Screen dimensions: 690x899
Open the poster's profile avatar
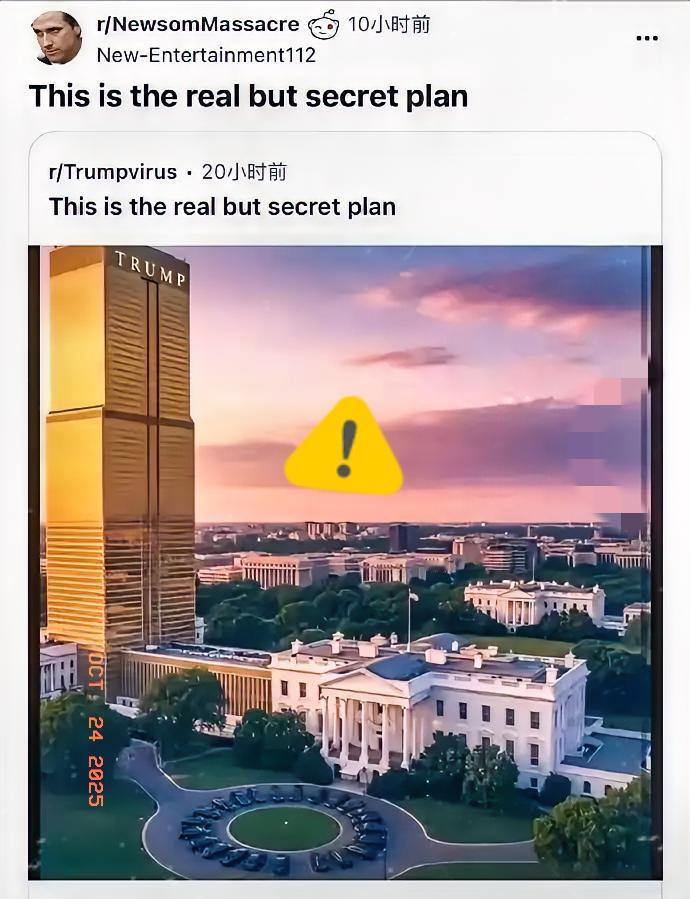tap(57, 38)
